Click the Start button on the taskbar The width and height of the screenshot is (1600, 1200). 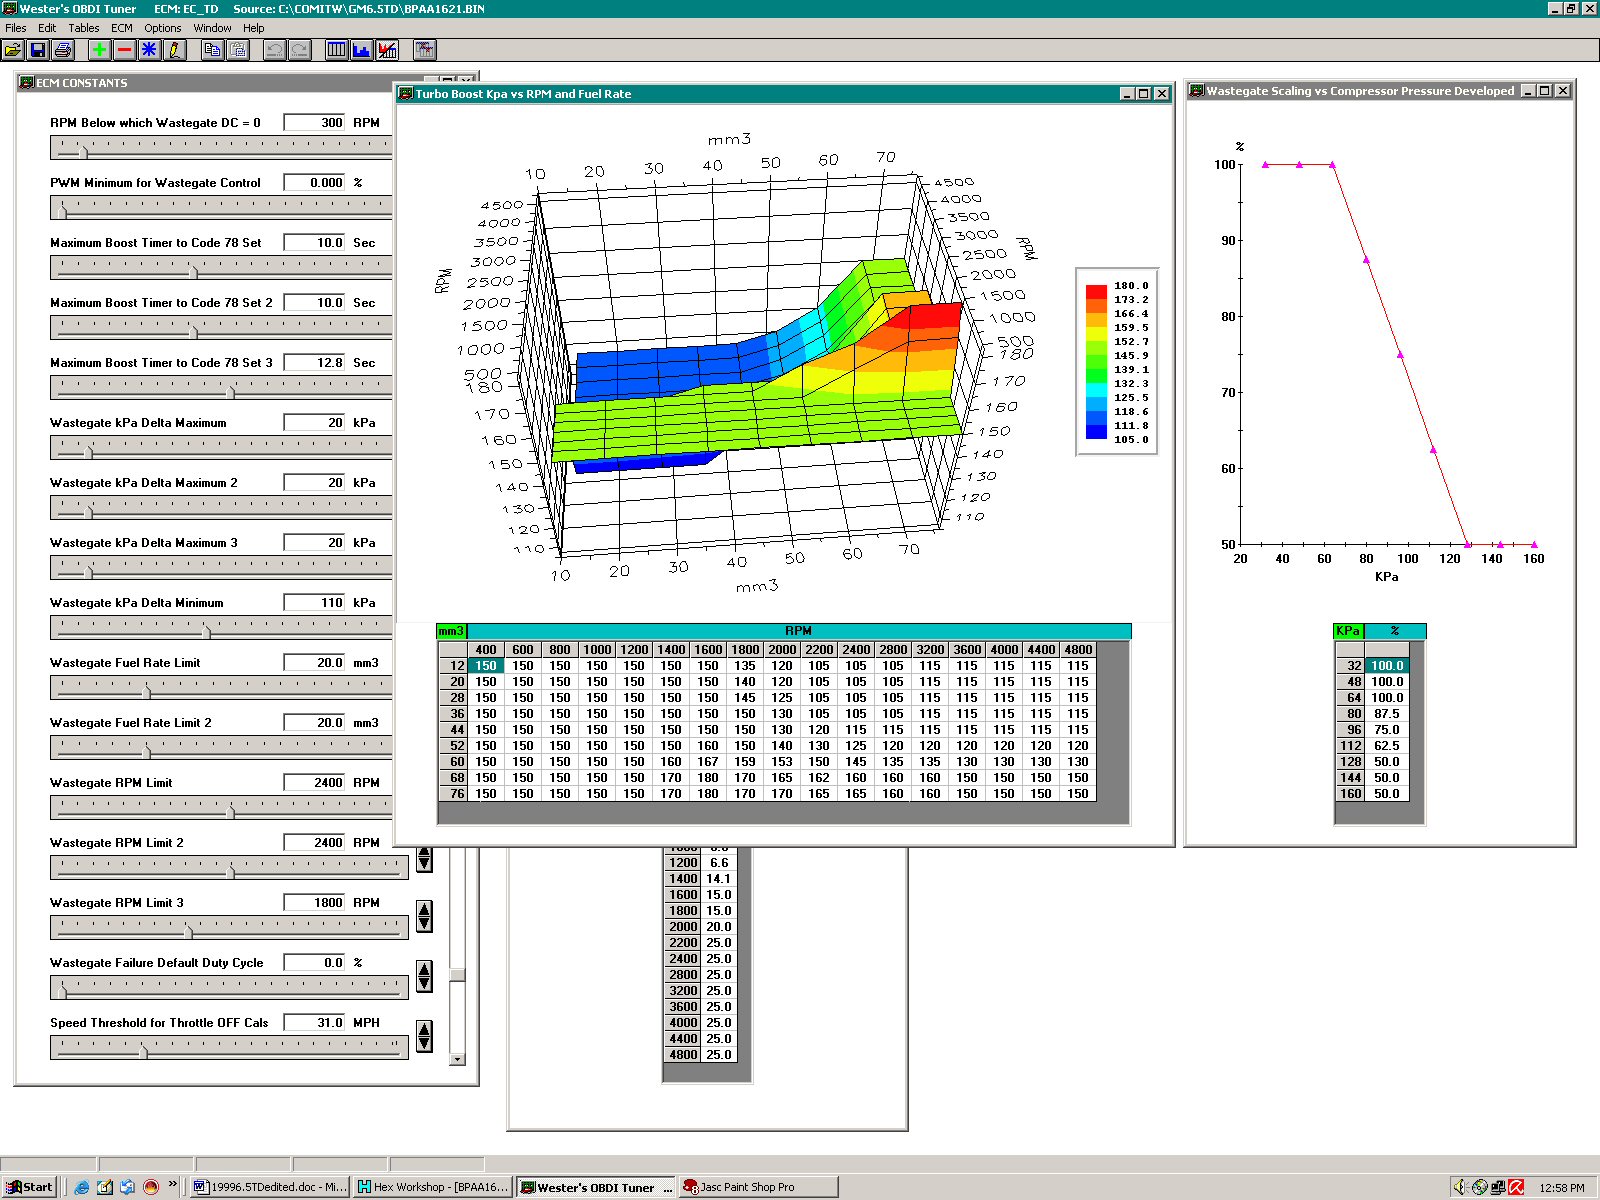pos(30,1187)
